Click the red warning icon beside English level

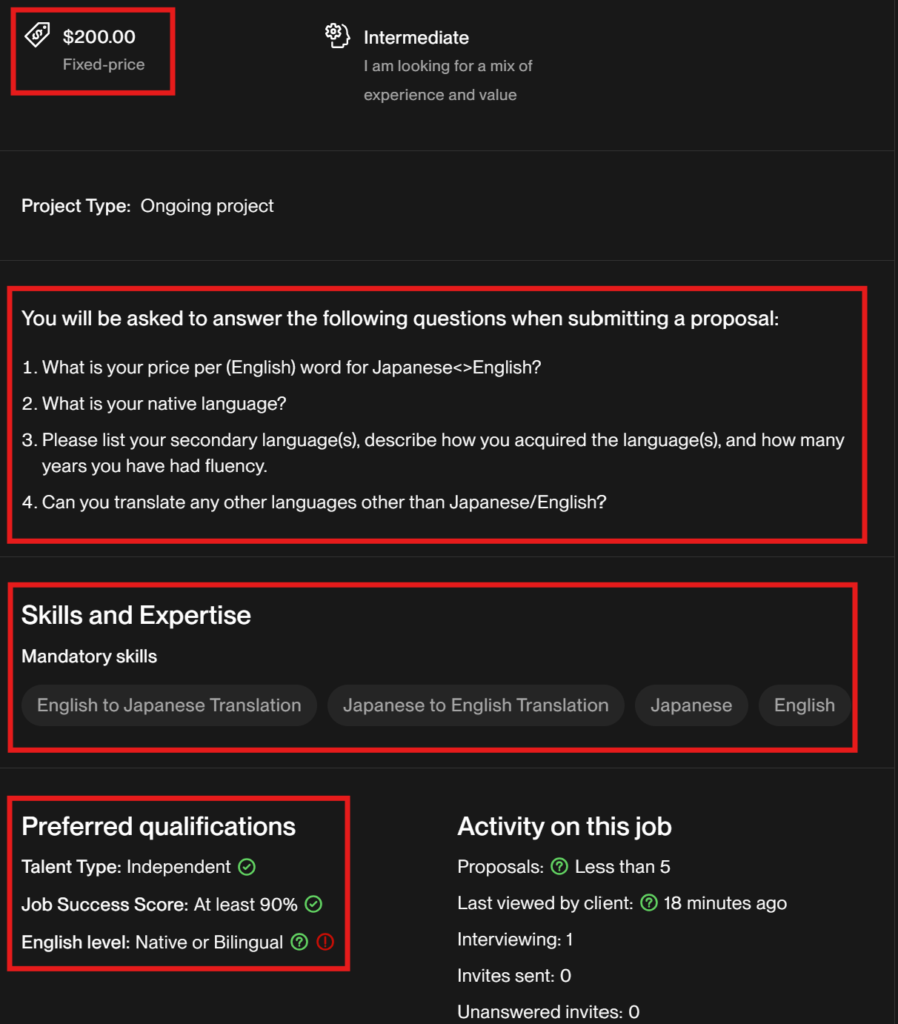click(x=325, y=942)
